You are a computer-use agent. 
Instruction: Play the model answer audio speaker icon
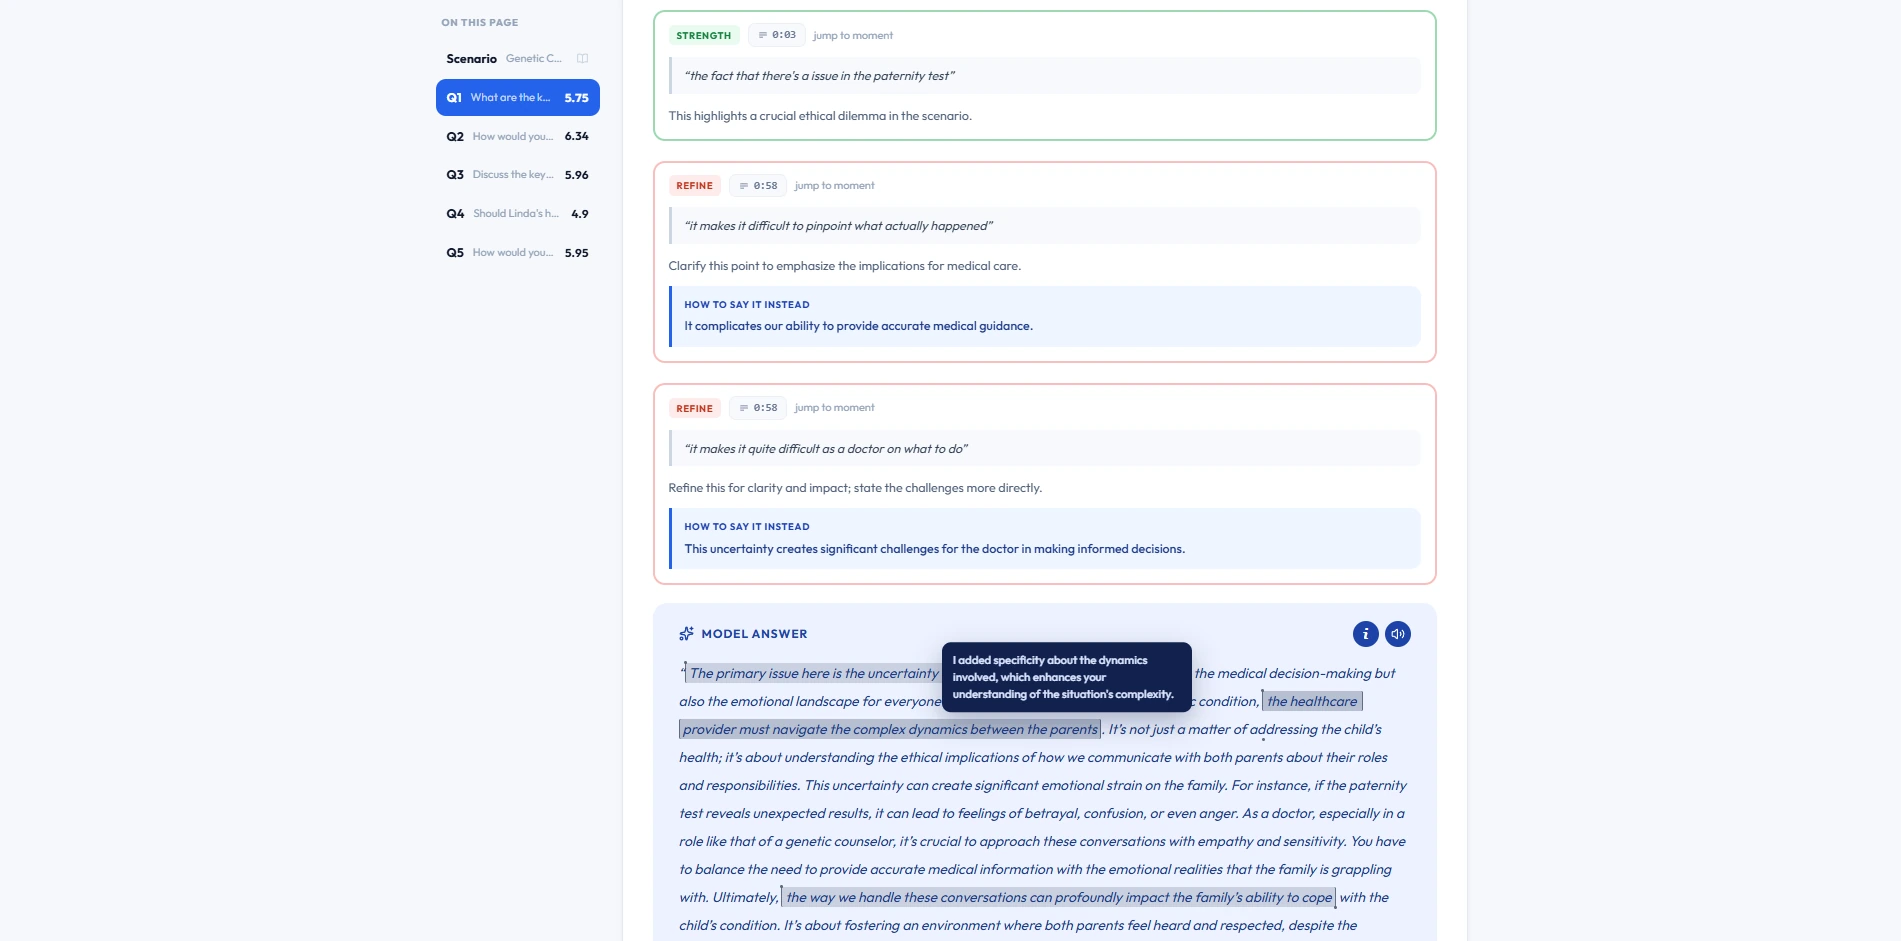click(x=1398, y=634)
